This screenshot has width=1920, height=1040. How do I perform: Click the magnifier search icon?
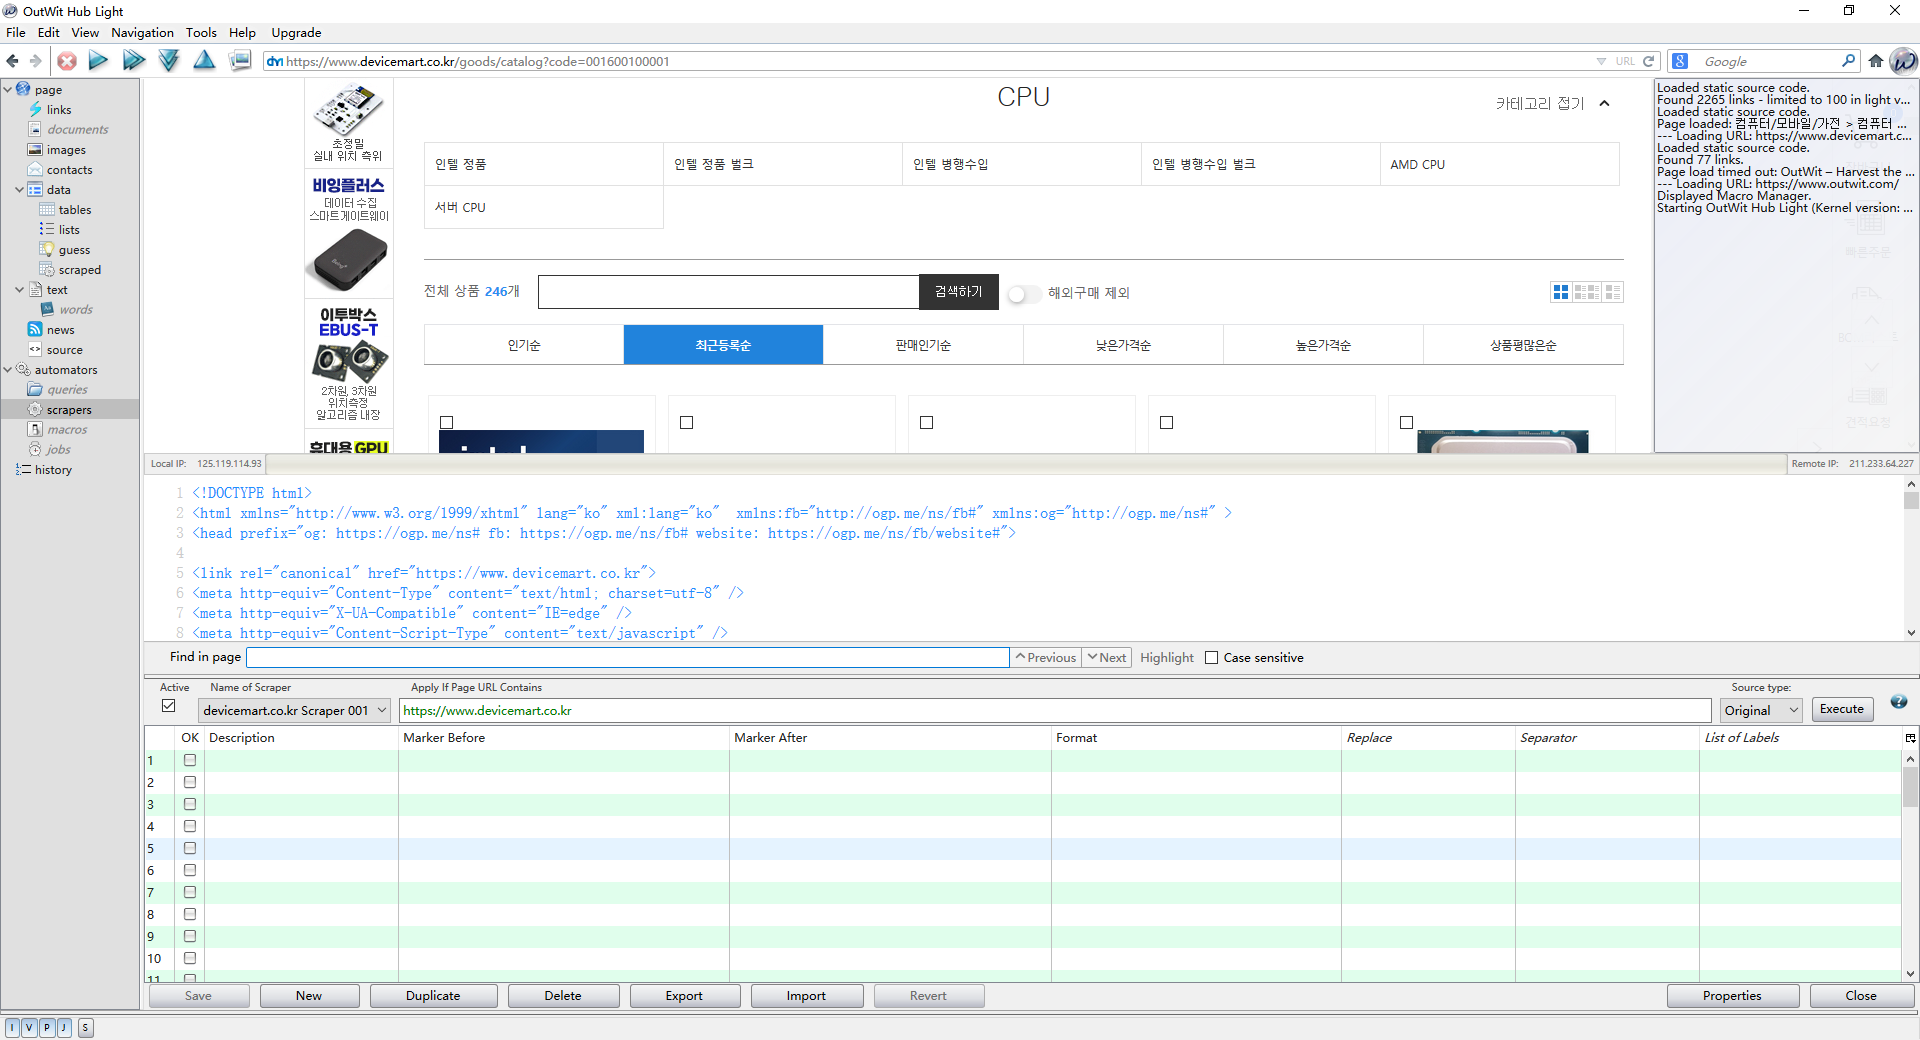coord(1848,61)
